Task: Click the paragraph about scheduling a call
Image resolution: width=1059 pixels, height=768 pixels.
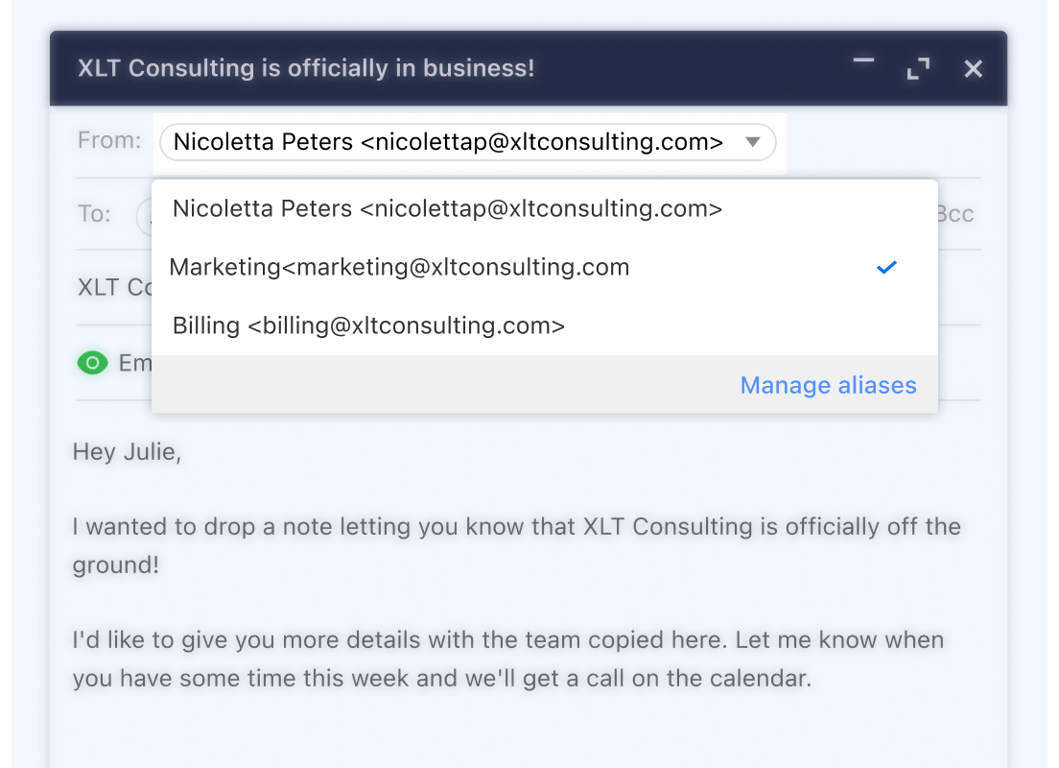Action: 508,658
